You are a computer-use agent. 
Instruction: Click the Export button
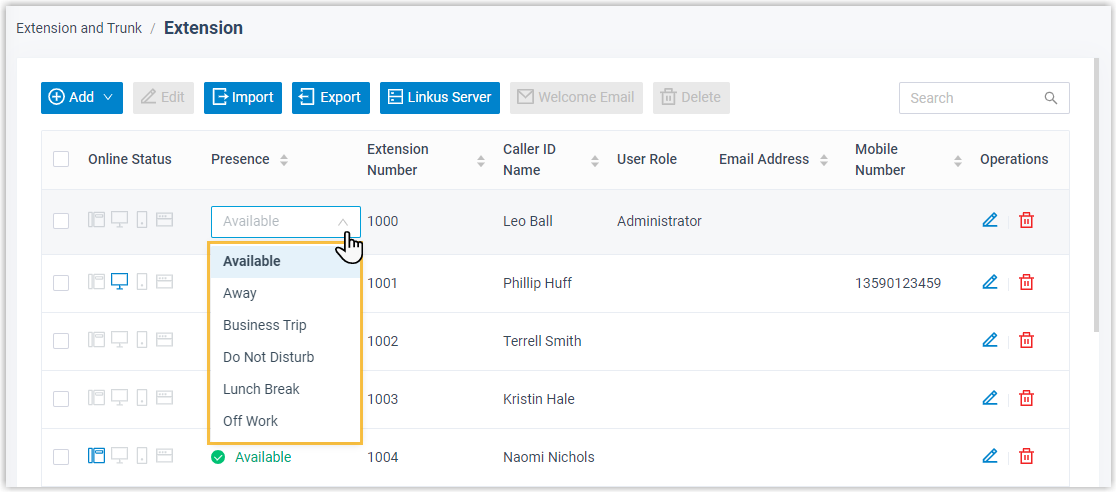click(x=331, y=98)
